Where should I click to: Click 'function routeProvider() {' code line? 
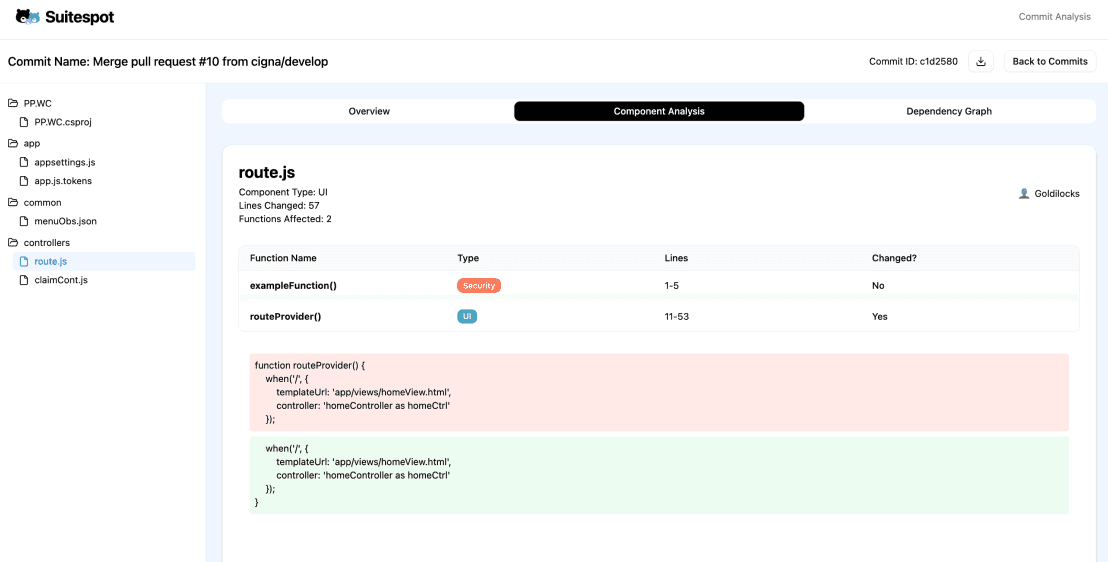(310, 365)
